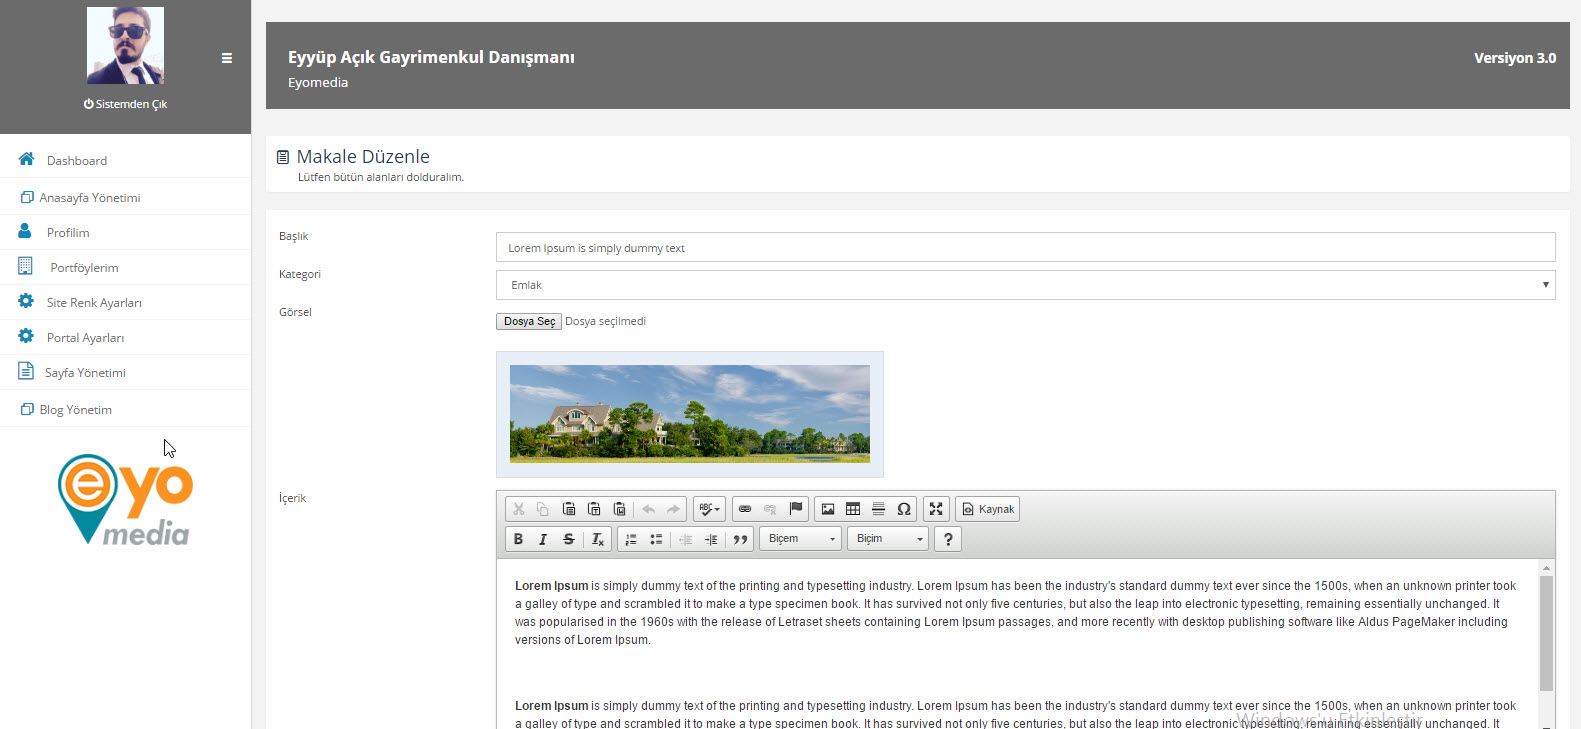Screen dimensions: 1581x729
Task: Insert an anchor with the flag icon
Action: click(x=795, y=509)
